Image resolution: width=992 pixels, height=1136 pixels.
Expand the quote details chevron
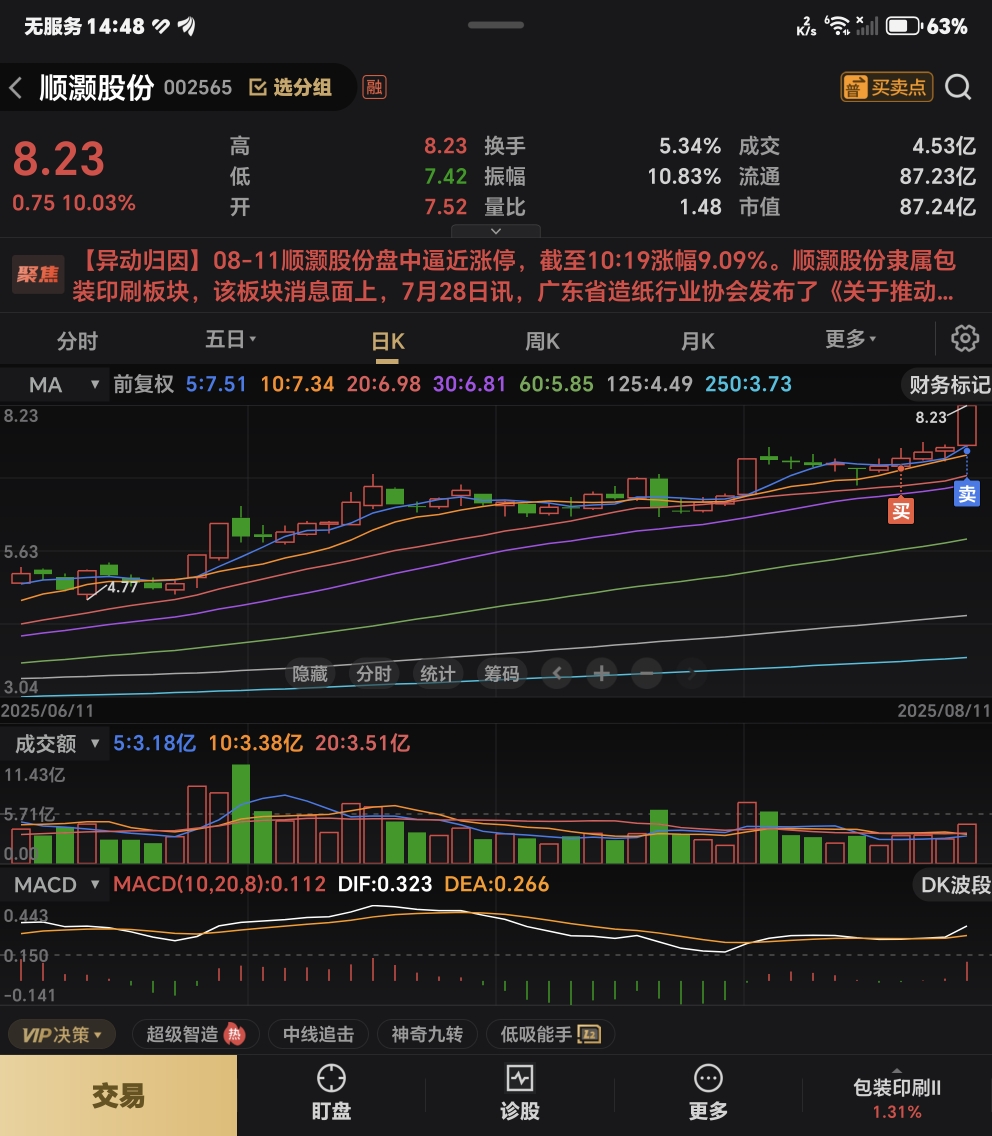coord(496,231)
